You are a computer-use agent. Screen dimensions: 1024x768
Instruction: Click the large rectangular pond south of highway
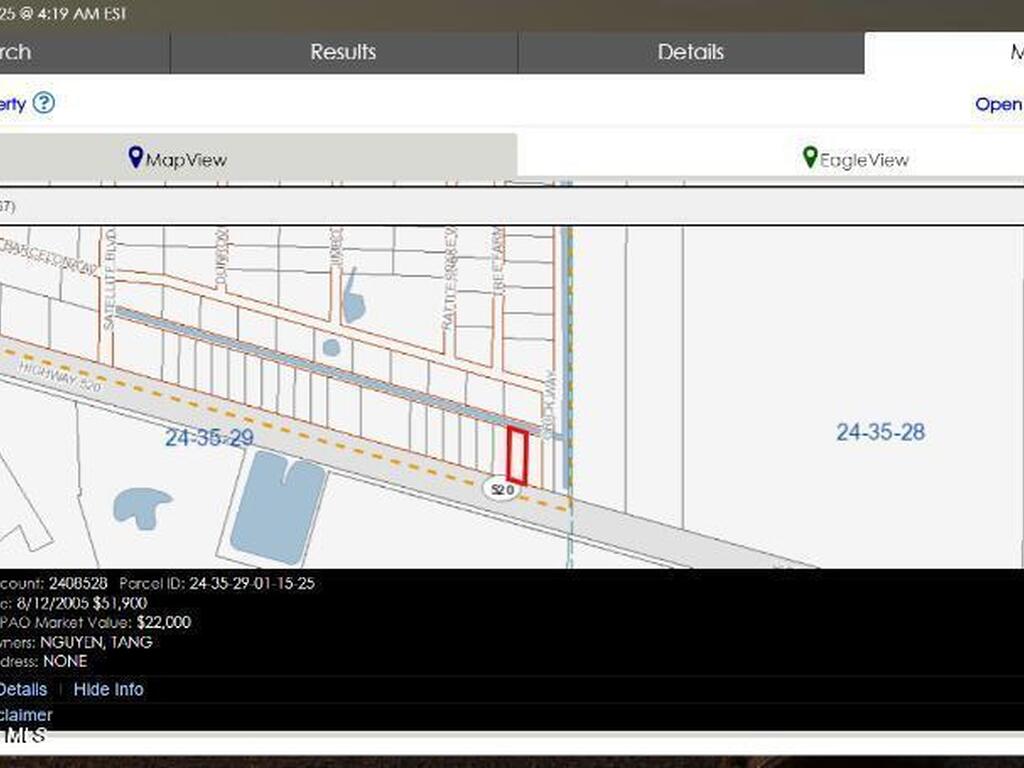(277, 507)
